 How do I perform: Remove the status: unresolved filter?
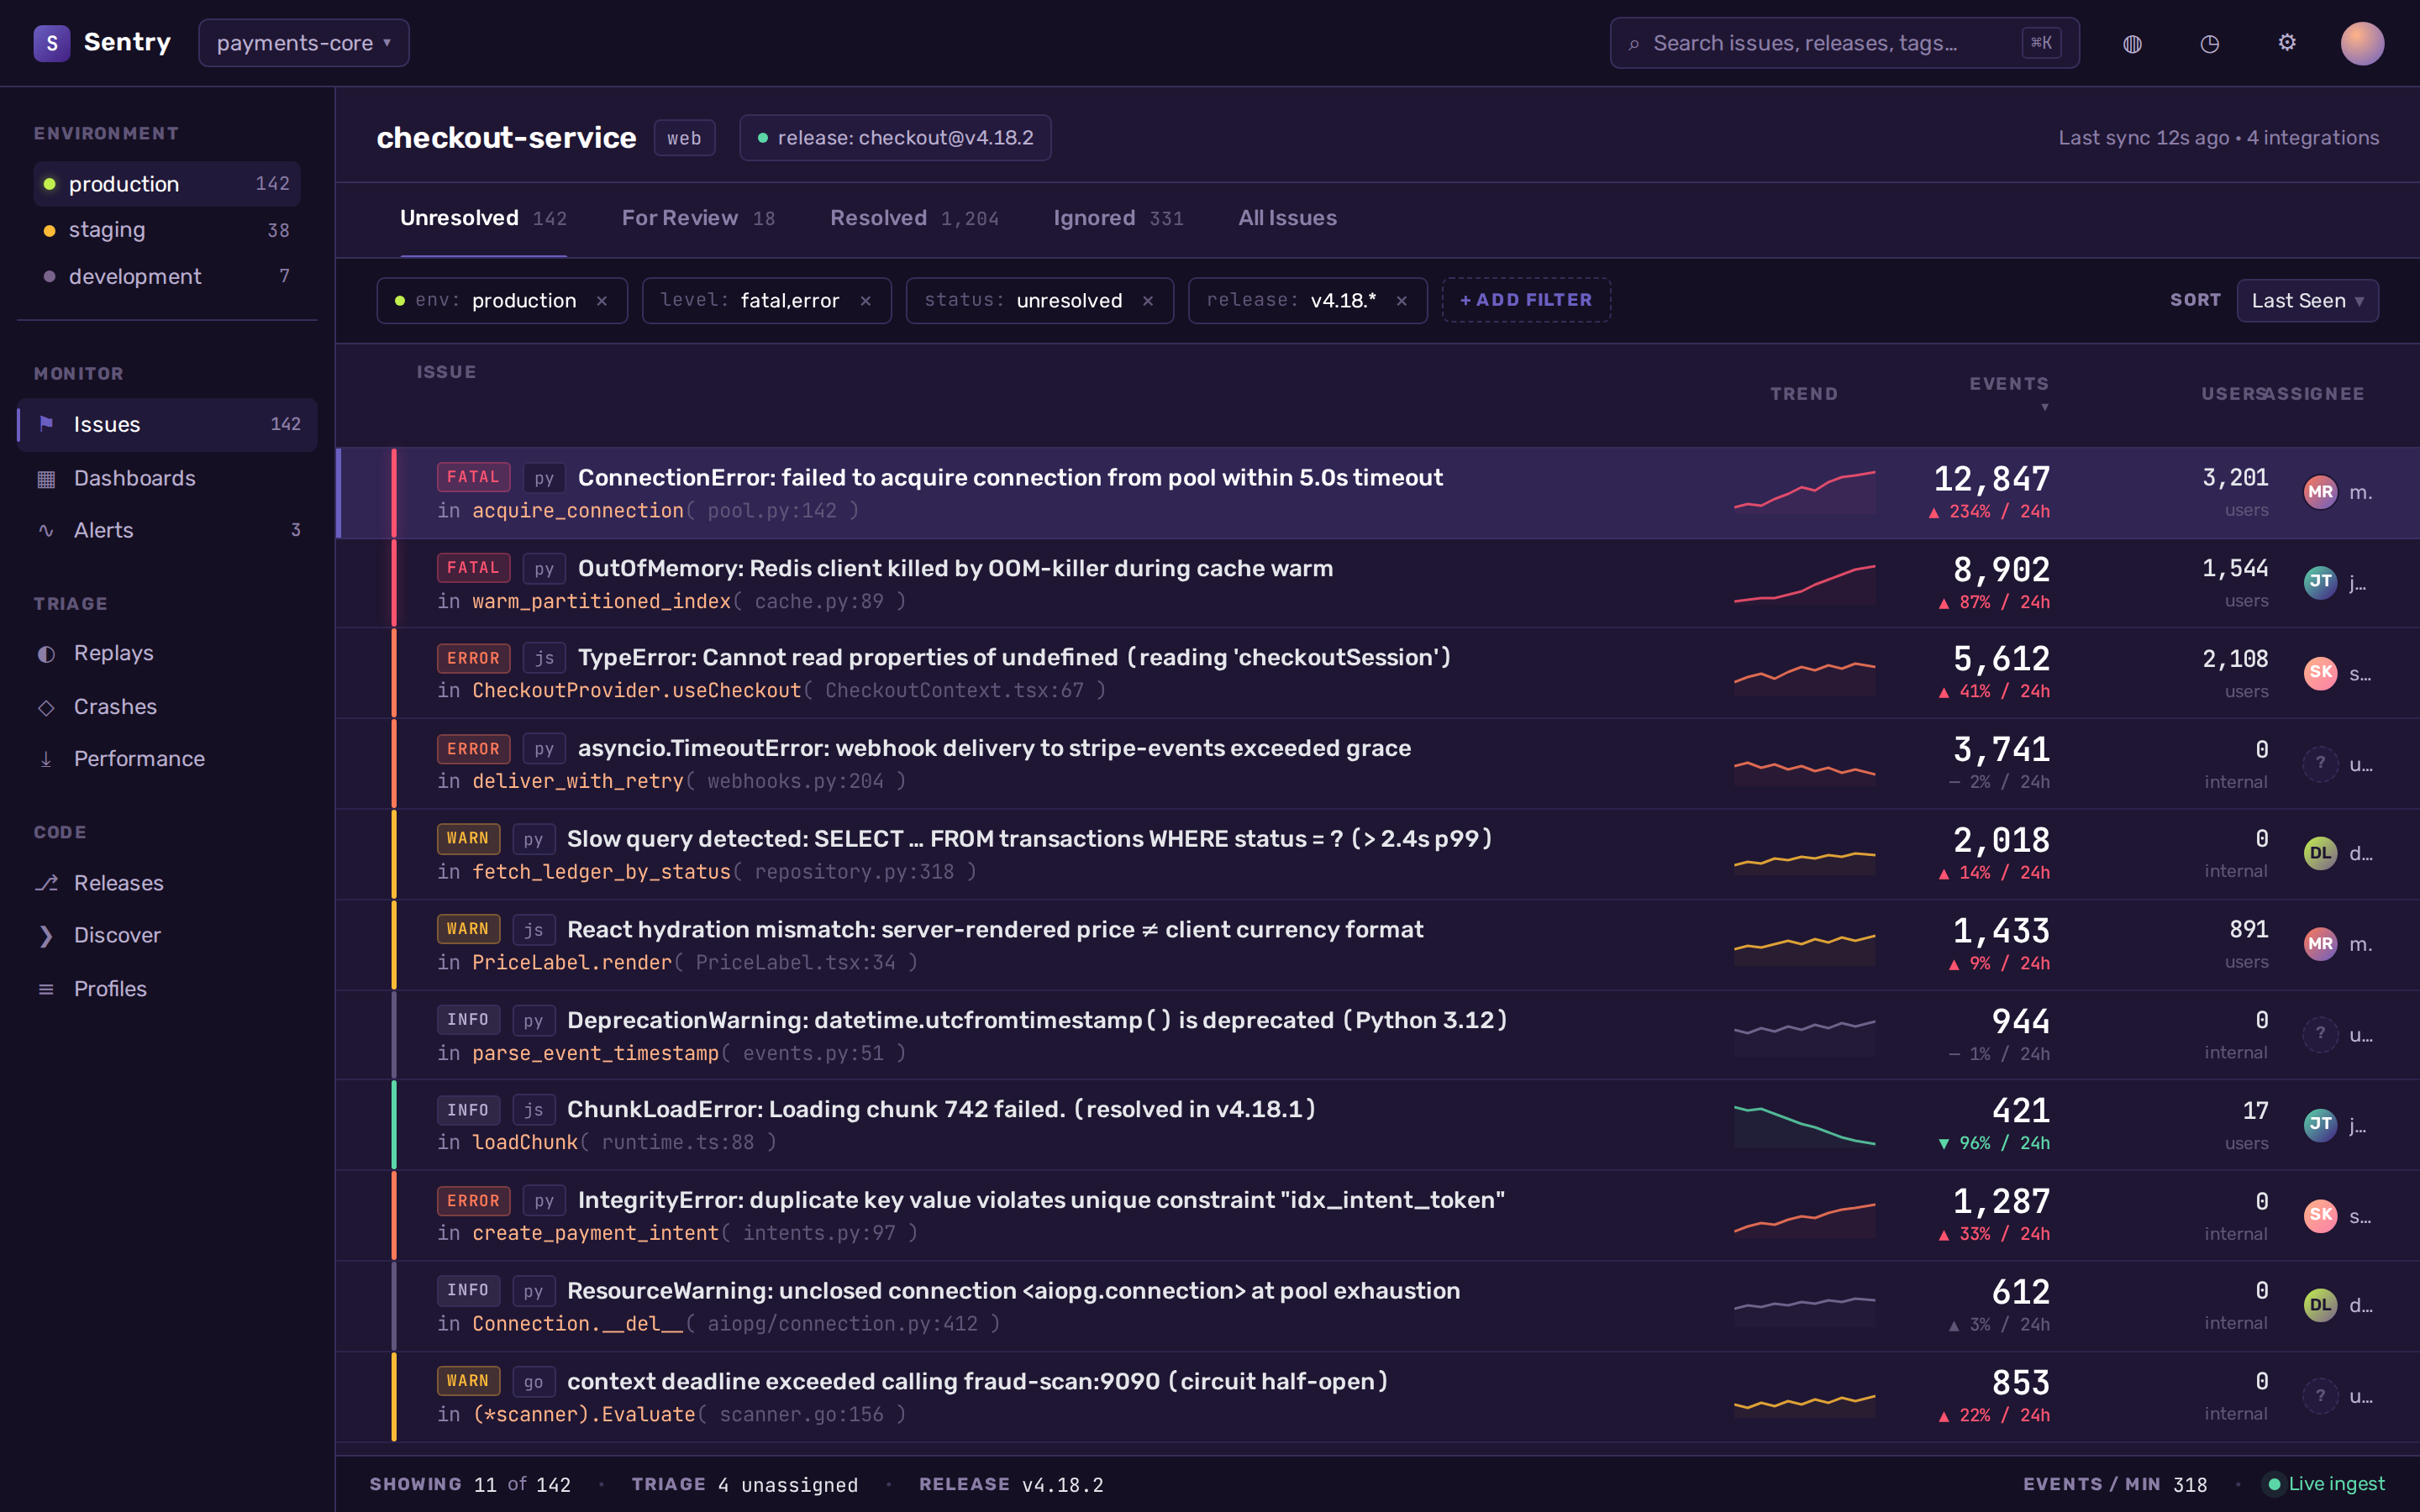coord(1148,301)
